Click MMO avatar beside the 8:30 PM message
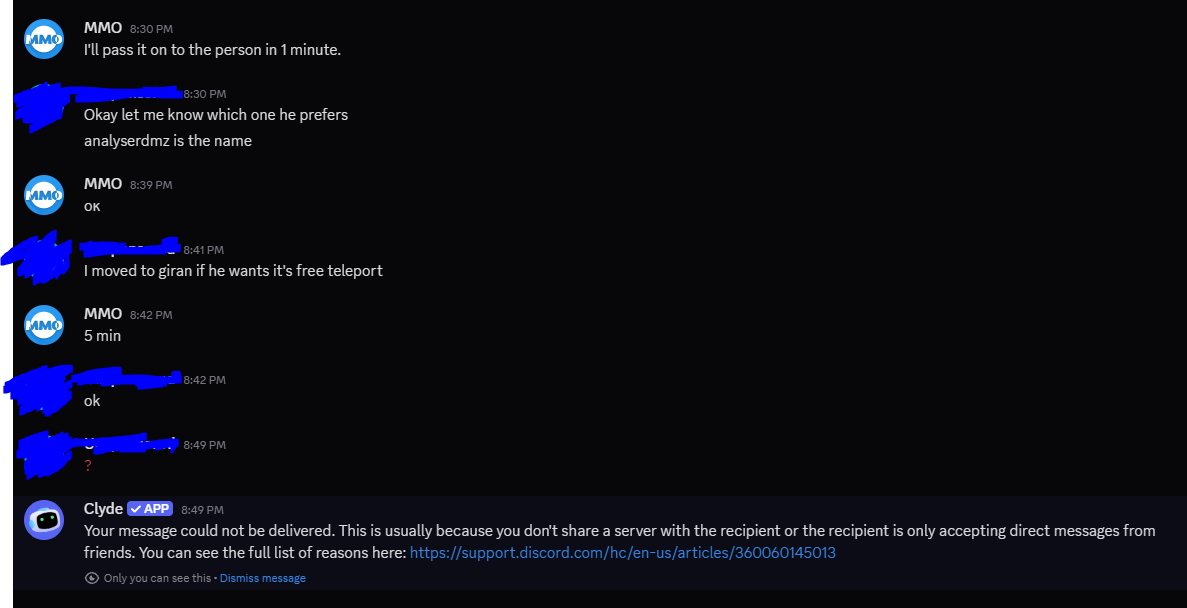 [x=44, y=39]
